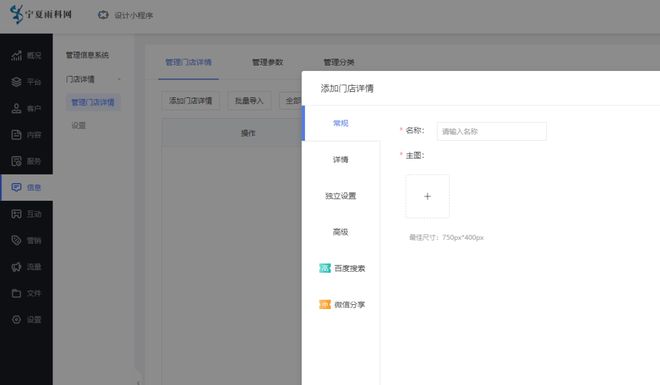Select the 微信分享 tab in the dialog

(x=342, y=304)
